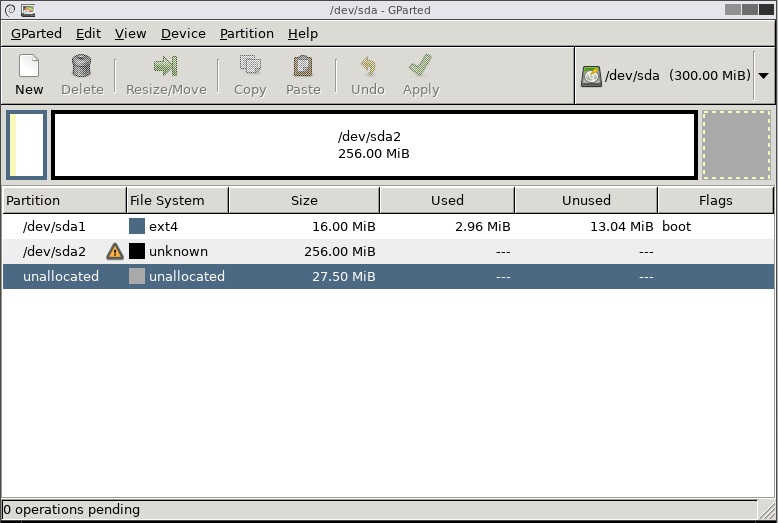Select the /dev/sda2 block in disk map
Screen dimensions: 778x523
click(374, 145)
